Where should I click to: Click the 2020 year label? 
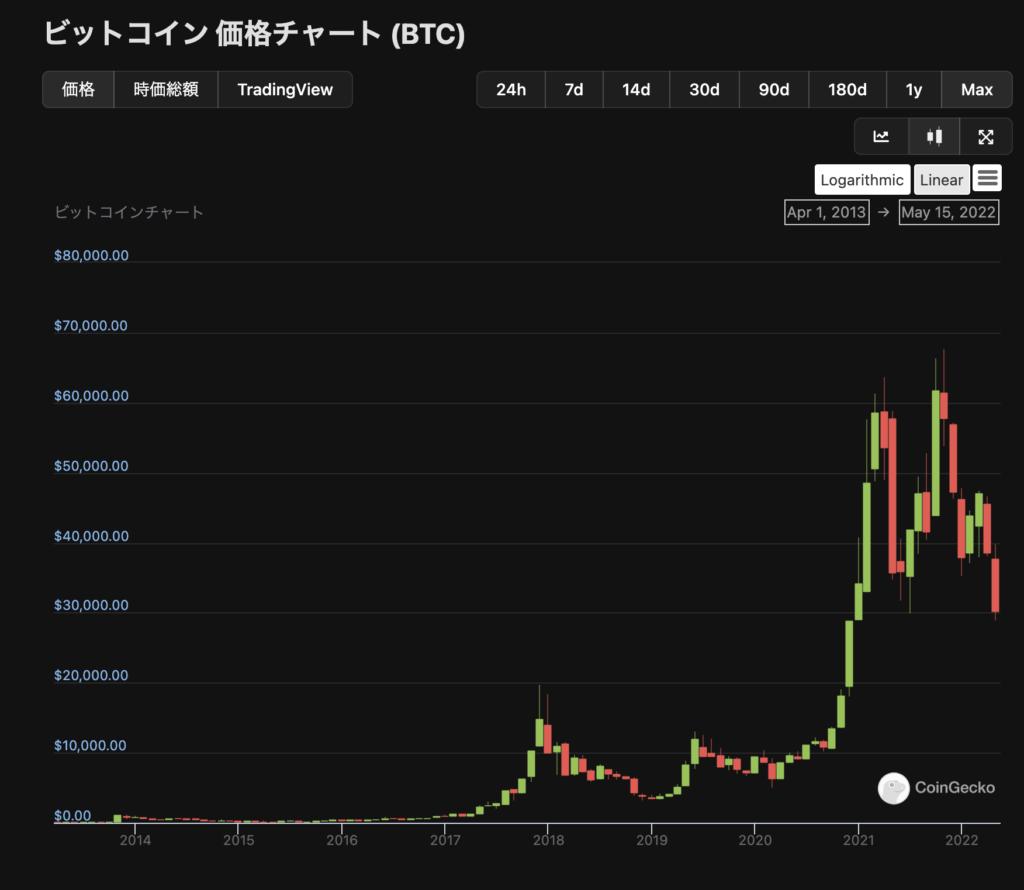tap(755, 840)
